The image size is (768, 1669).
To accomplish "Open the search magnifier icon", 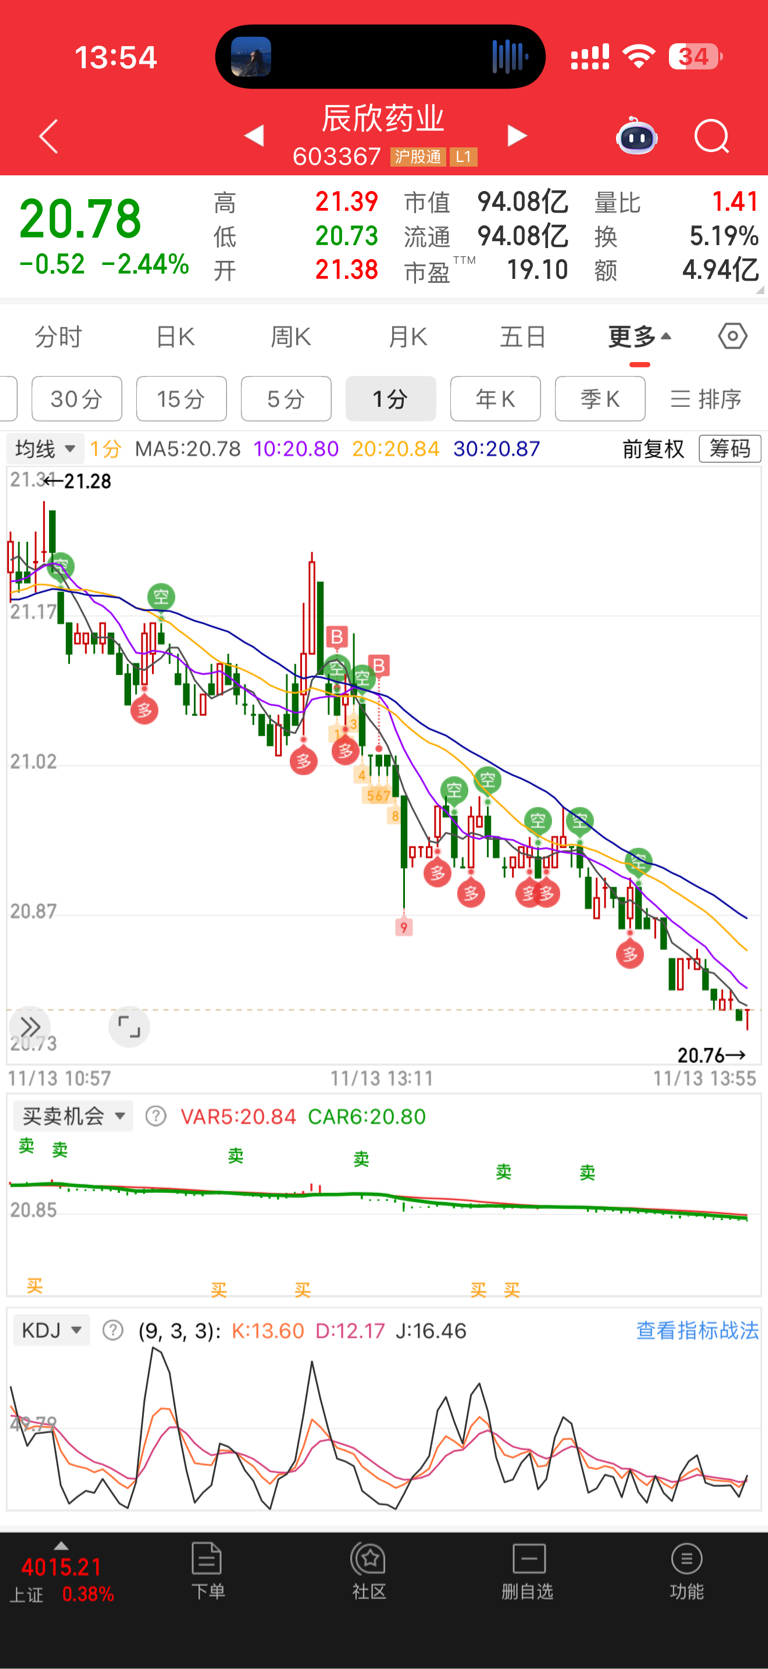I will tap(712, 136).
